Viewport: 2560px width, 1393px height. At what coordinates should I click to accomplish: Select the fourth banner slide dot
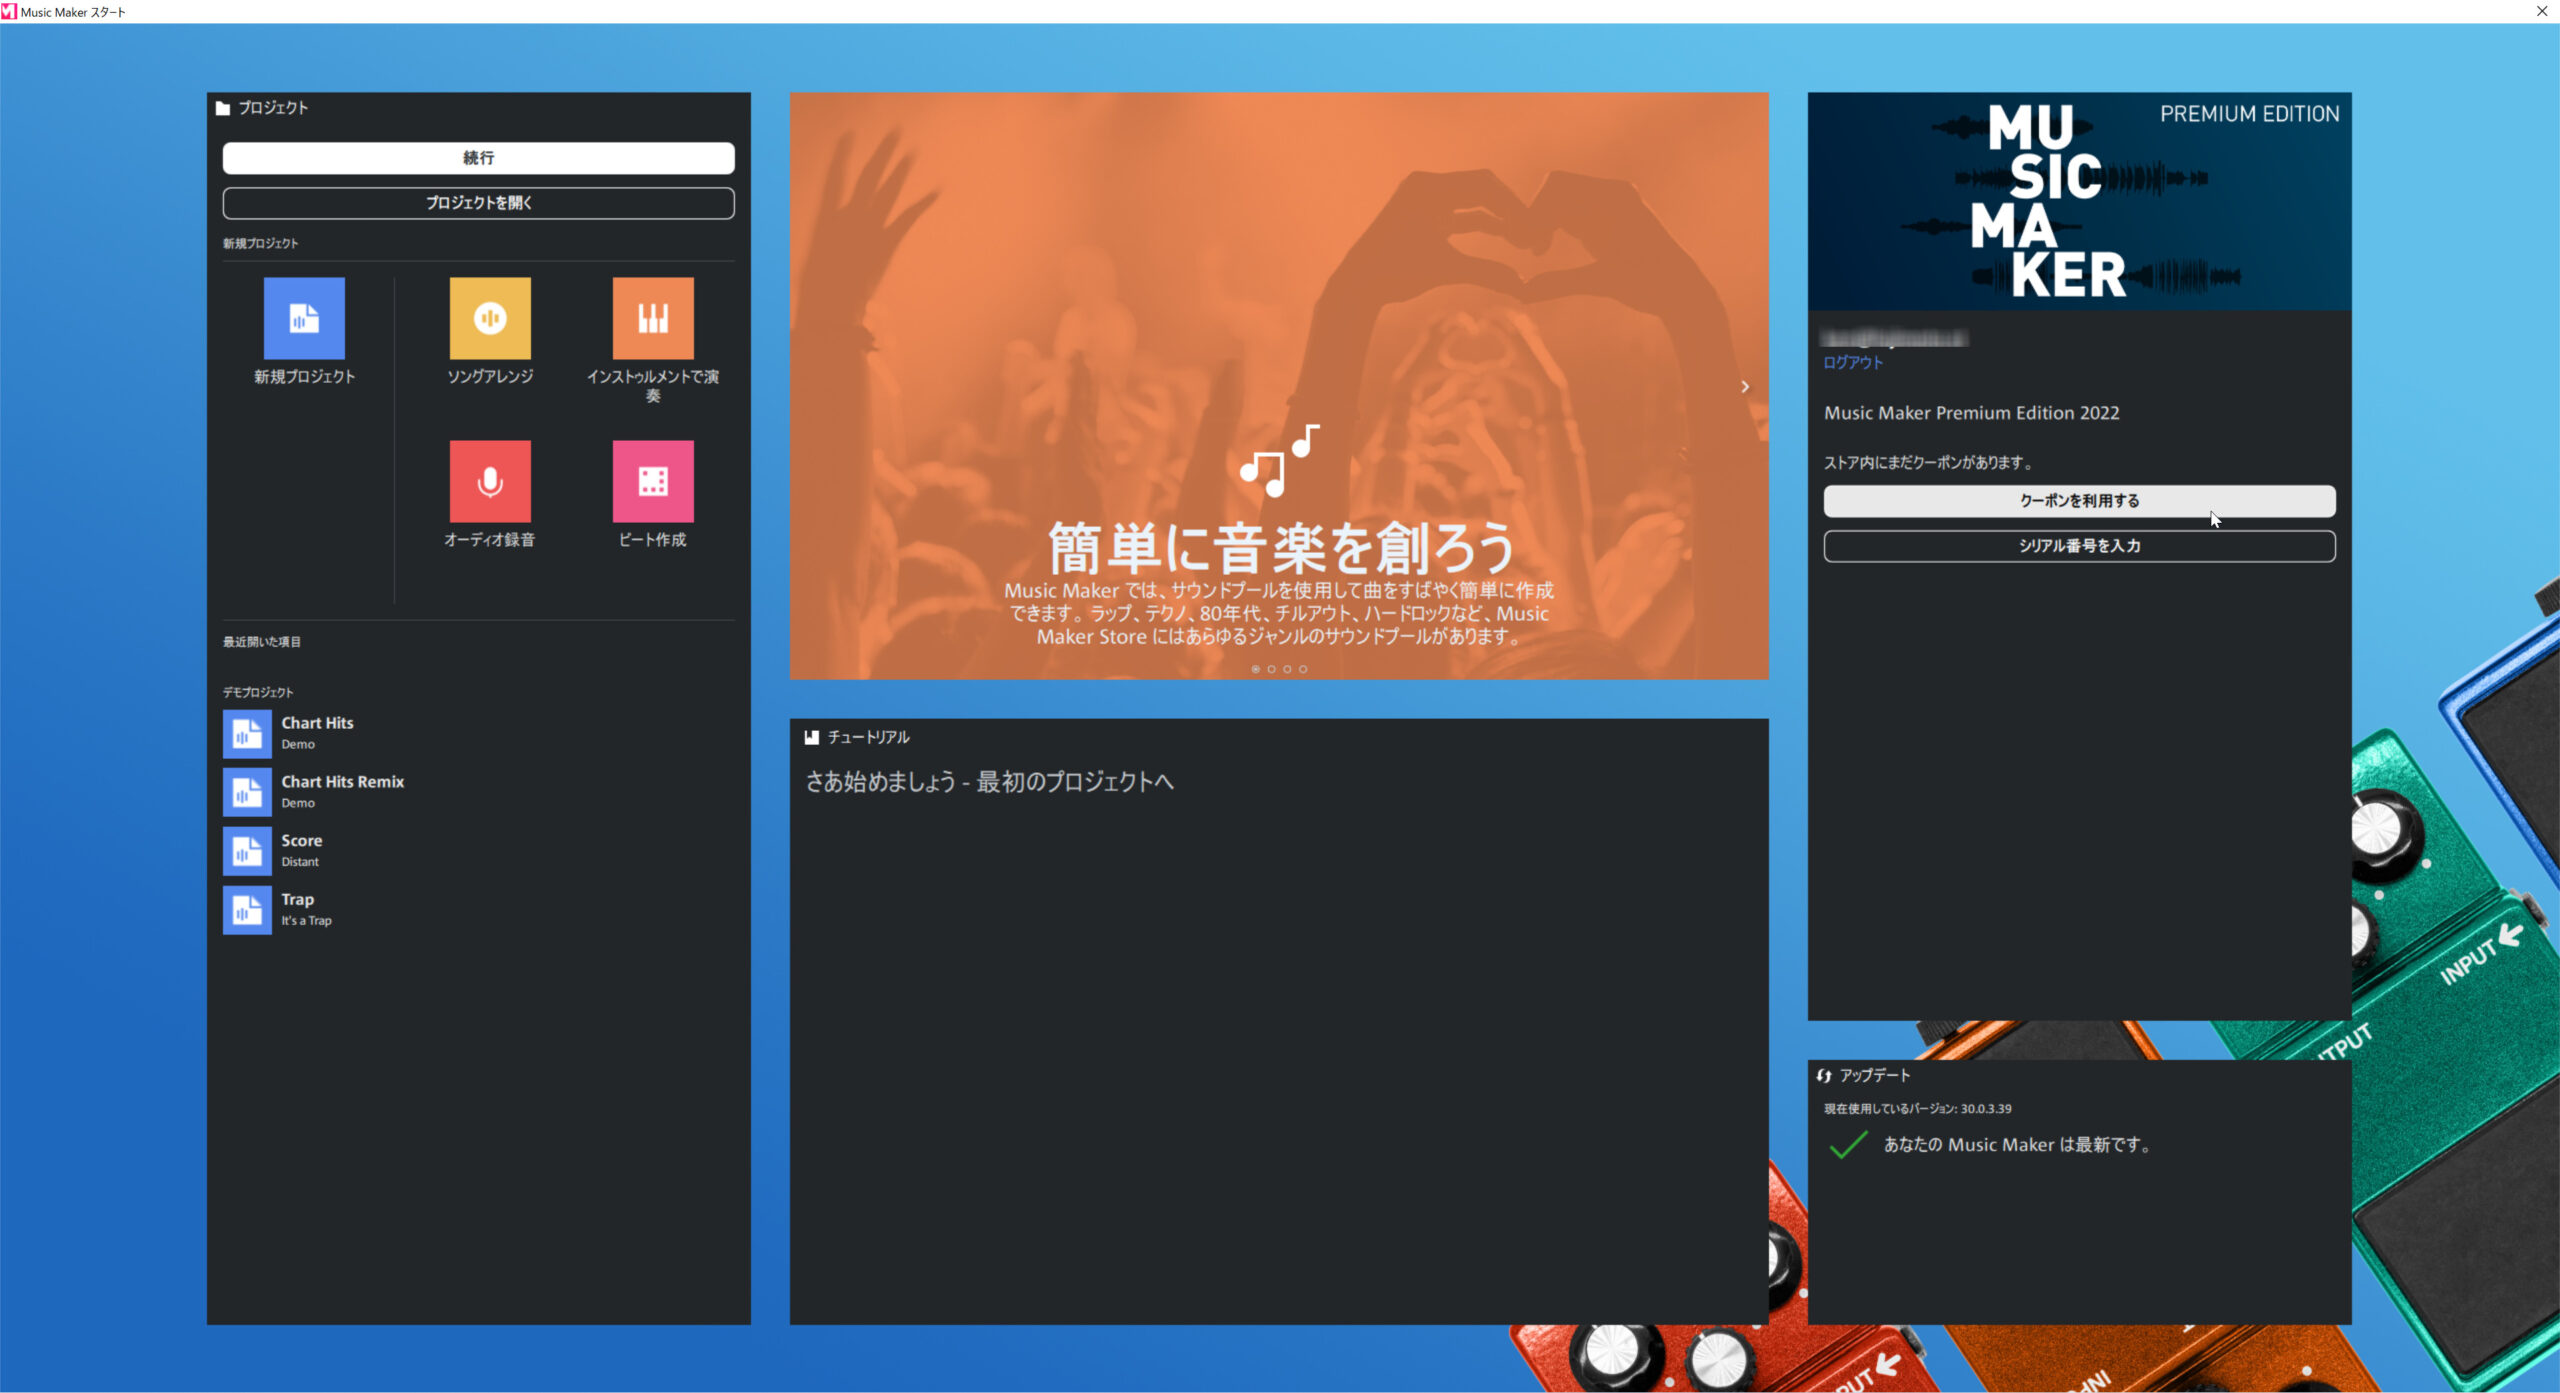[1303, 669]
